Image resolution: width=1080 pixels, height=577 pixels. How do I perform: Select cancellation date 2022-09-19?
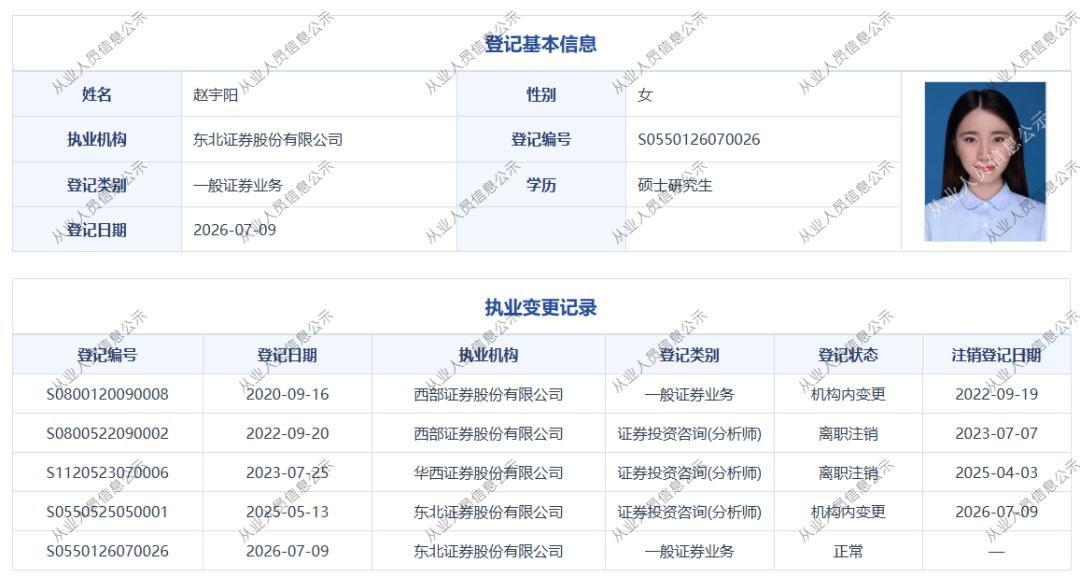point(996,395)
